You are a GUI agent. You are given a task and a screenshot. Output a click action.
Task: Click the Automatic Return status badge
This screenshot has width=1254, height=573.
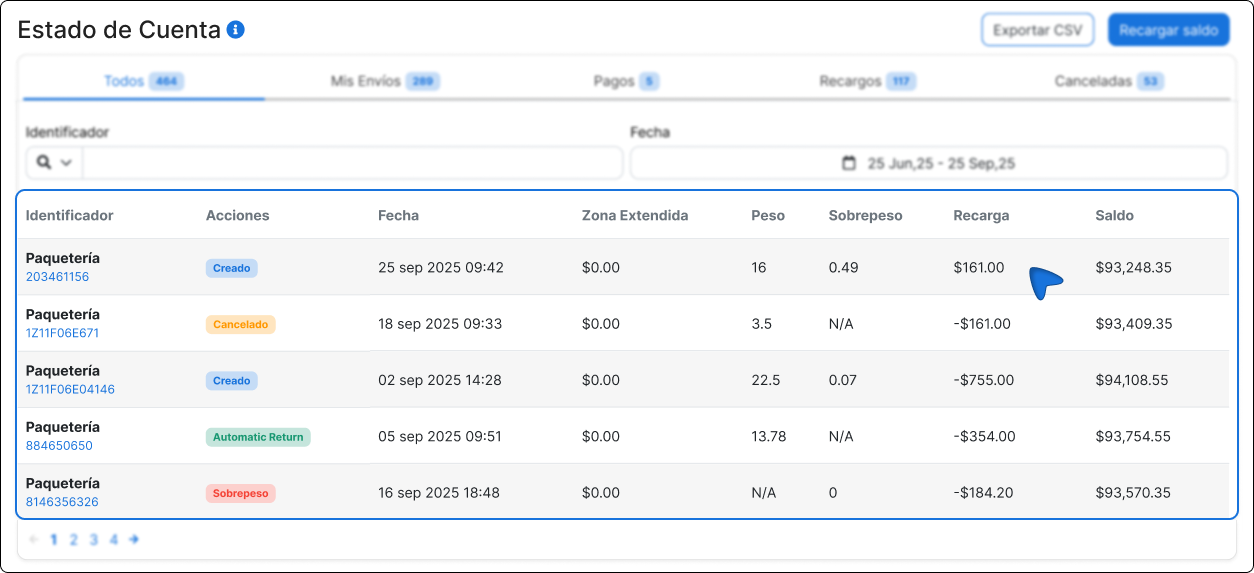point(258,437)
